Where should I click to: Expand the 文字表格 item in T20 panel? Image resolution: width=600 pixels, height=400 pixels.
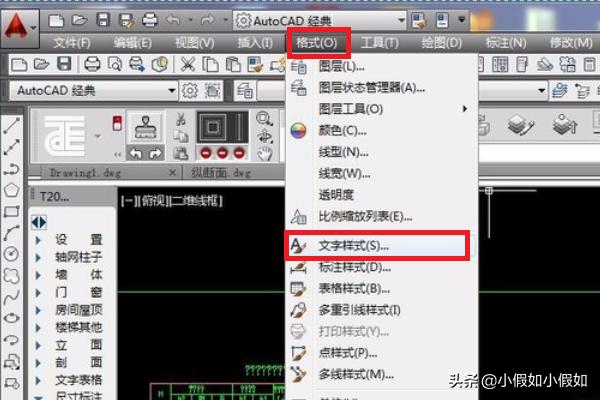click(38, 380)
